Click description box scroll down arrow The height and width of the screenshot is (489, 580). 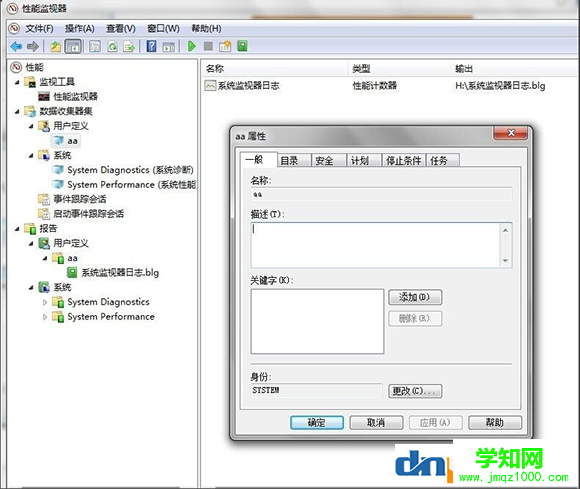[506, 261]
